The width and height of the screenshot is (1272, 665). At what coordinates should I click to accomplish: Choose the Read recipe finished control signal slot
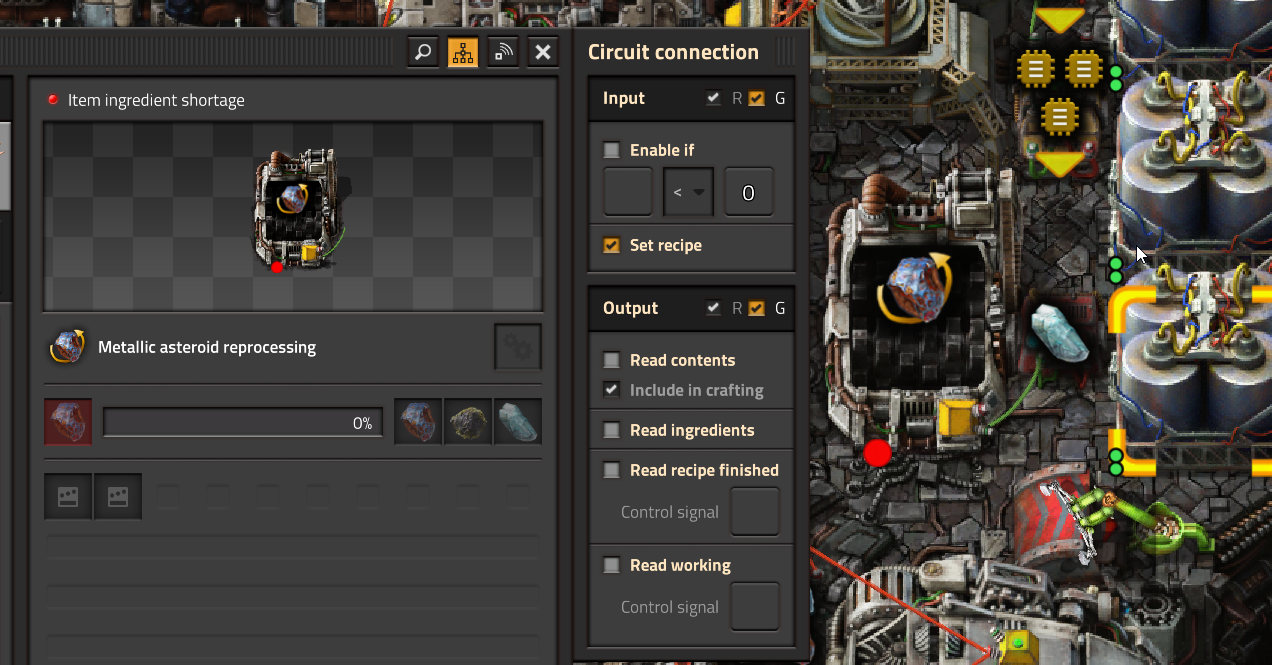(755, 512)
